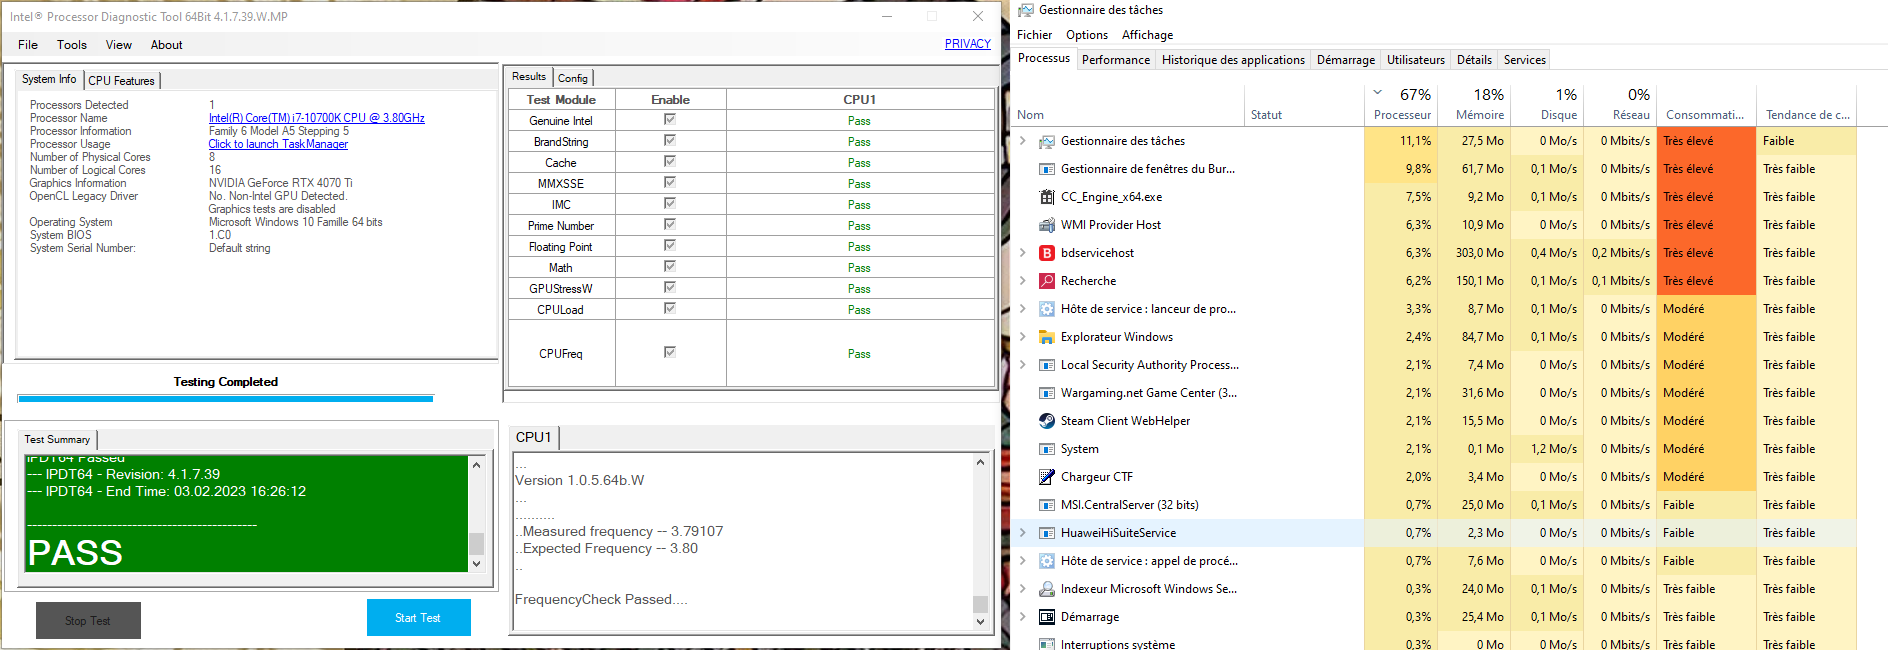Click the Chargeur CTF icon

click(x=1047, y=477)
